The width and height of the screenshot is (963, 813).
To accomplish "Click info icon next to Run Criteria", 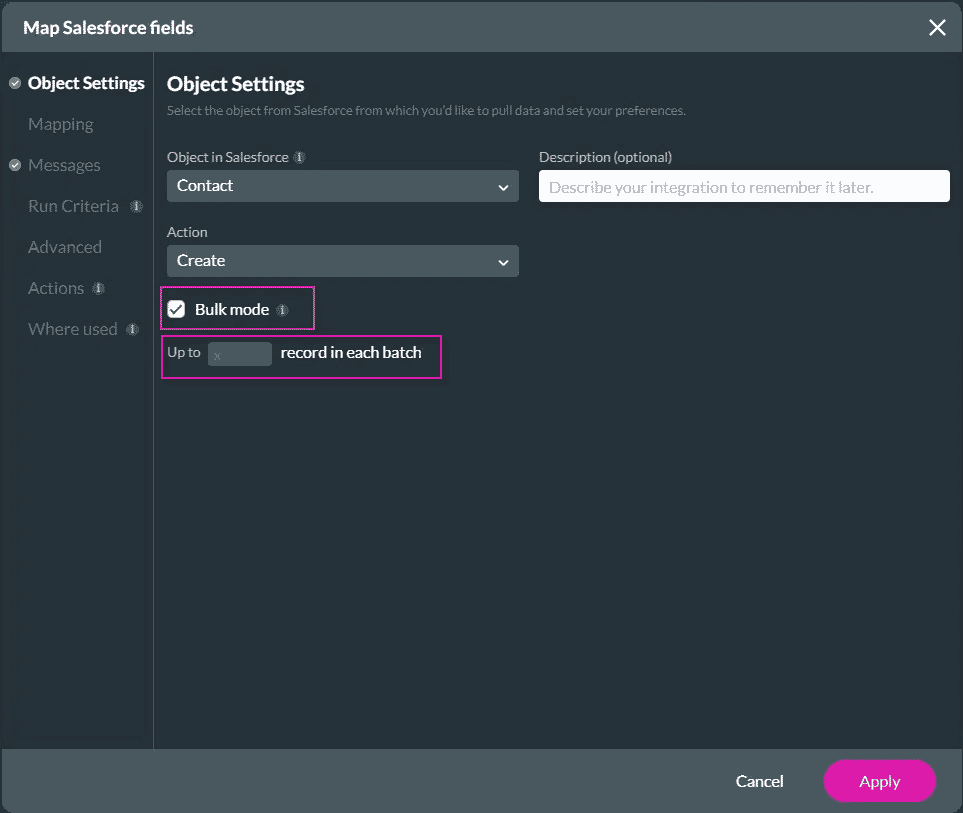I will pos(137,207).
